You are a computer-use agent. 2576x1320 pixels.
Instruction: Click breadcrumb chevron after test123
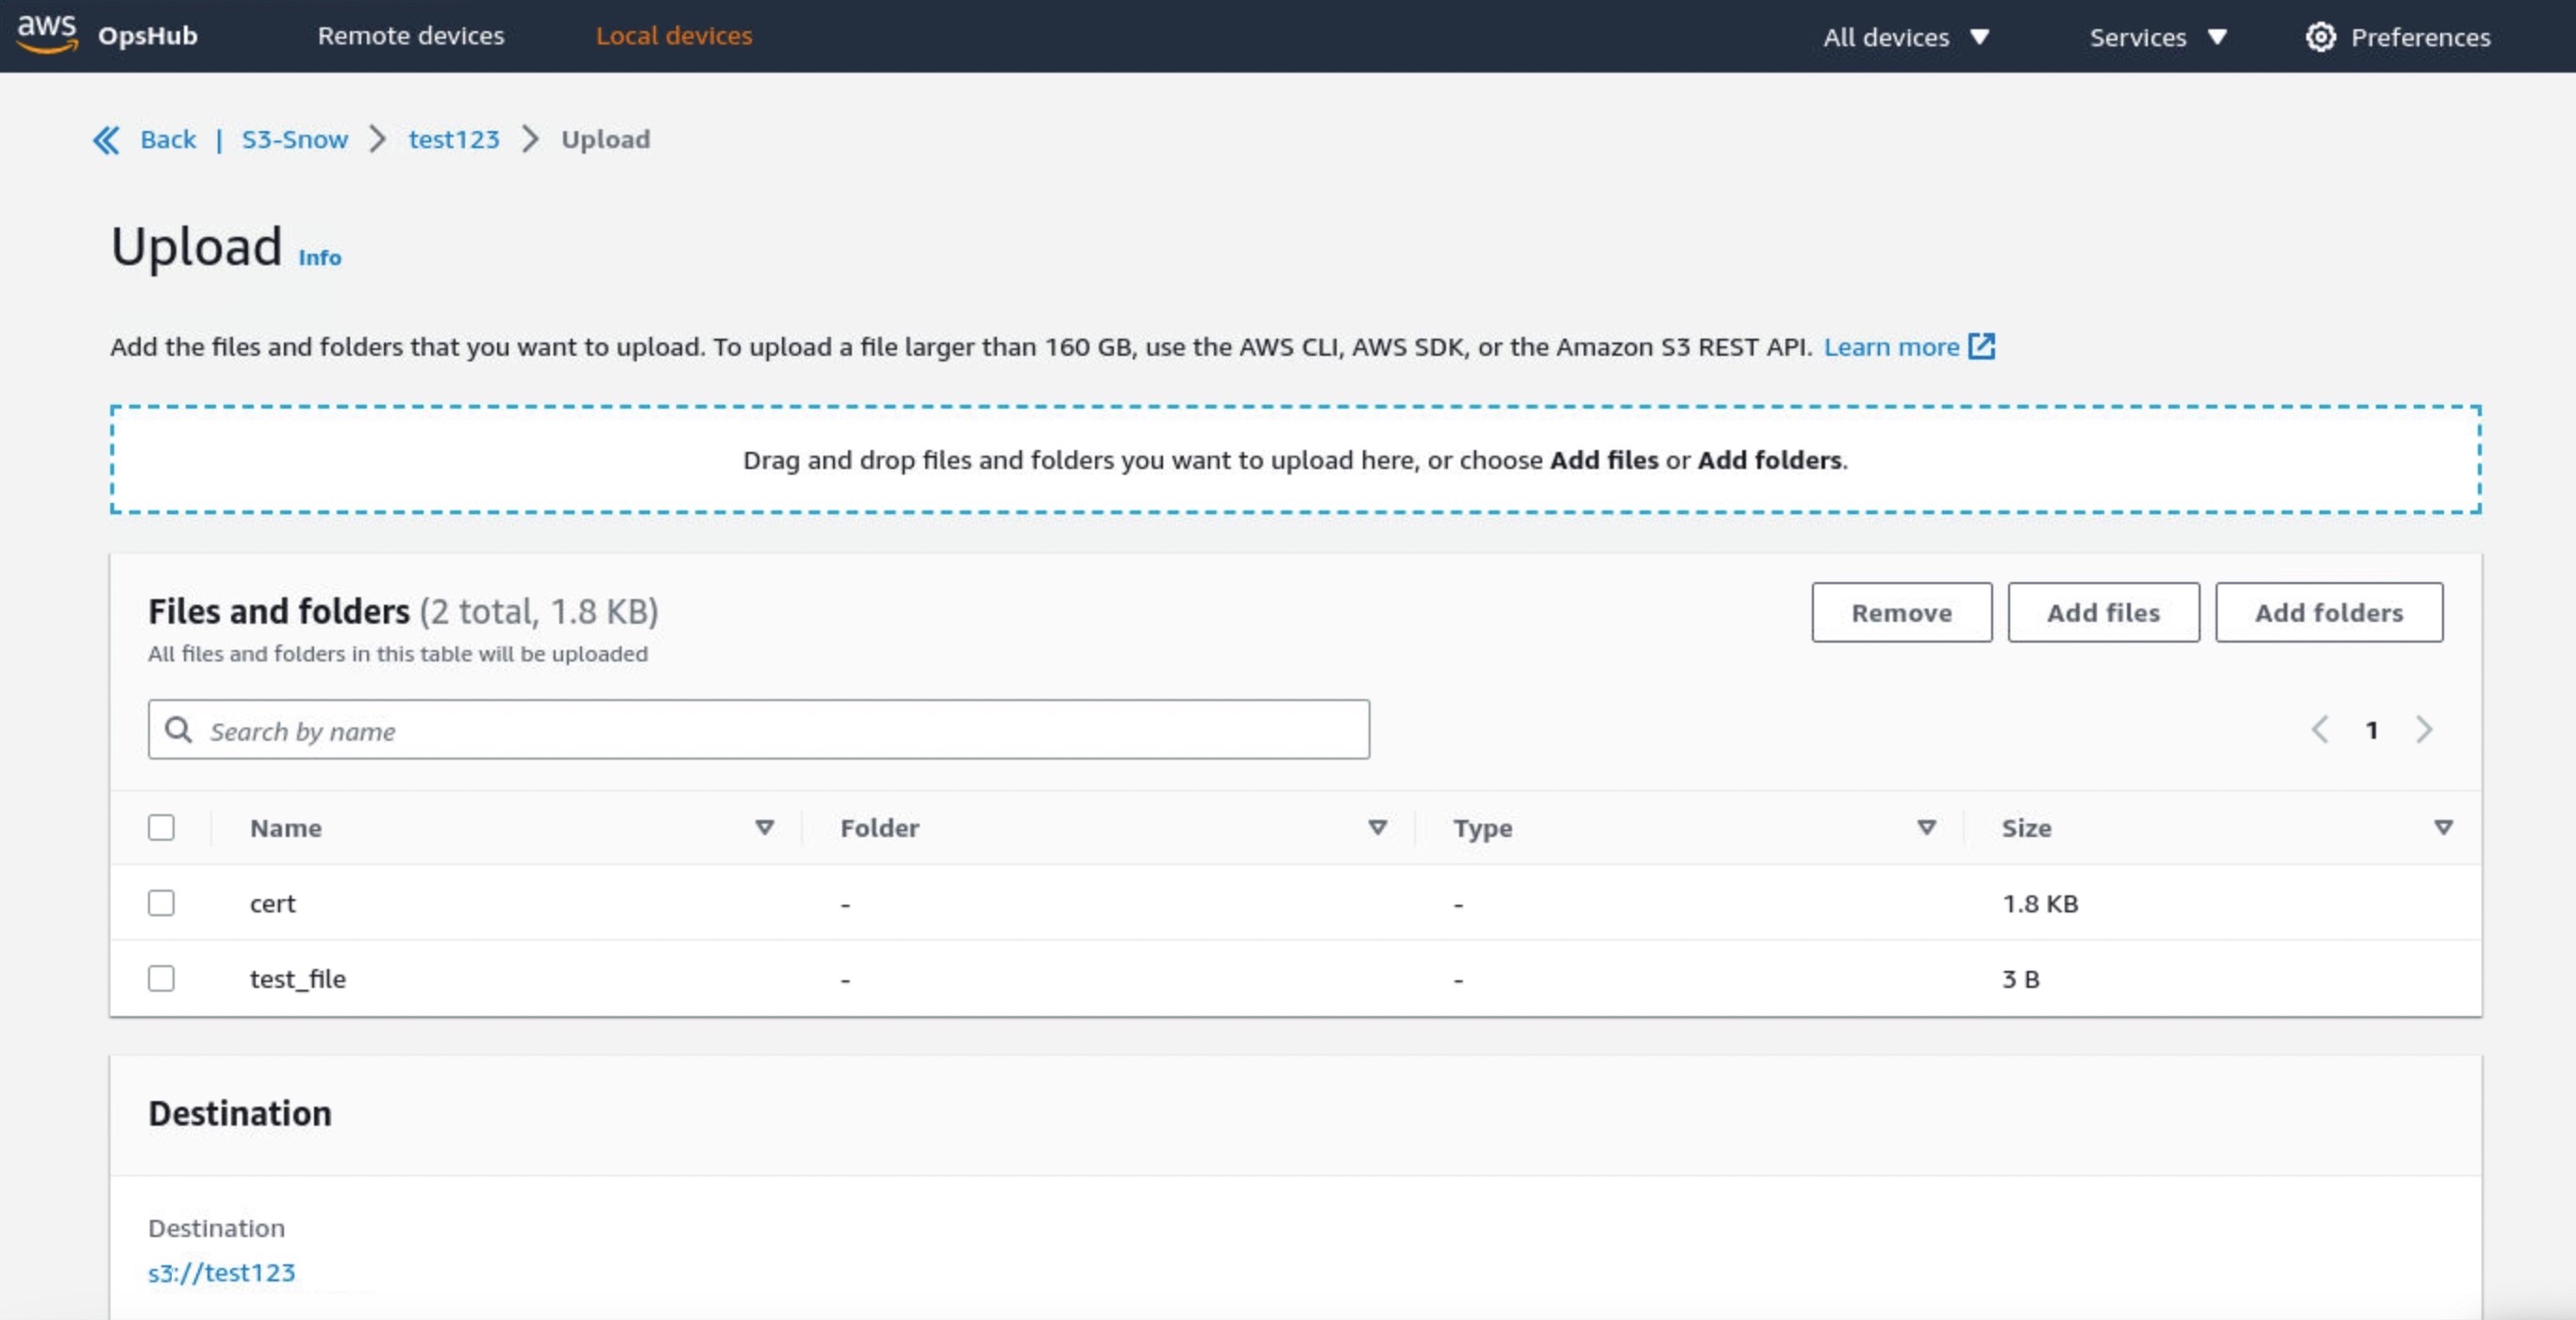click(530, 139)
